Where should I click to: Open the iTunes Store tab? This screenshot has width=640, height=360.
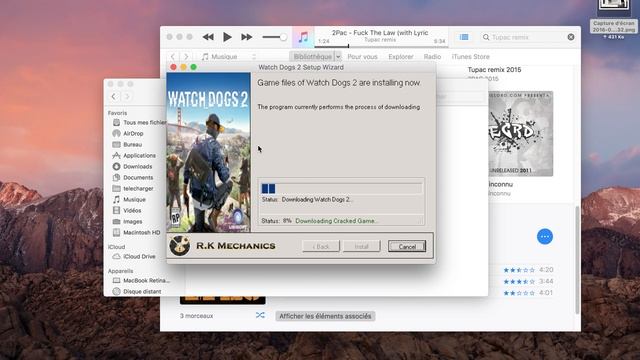point(471,56)
